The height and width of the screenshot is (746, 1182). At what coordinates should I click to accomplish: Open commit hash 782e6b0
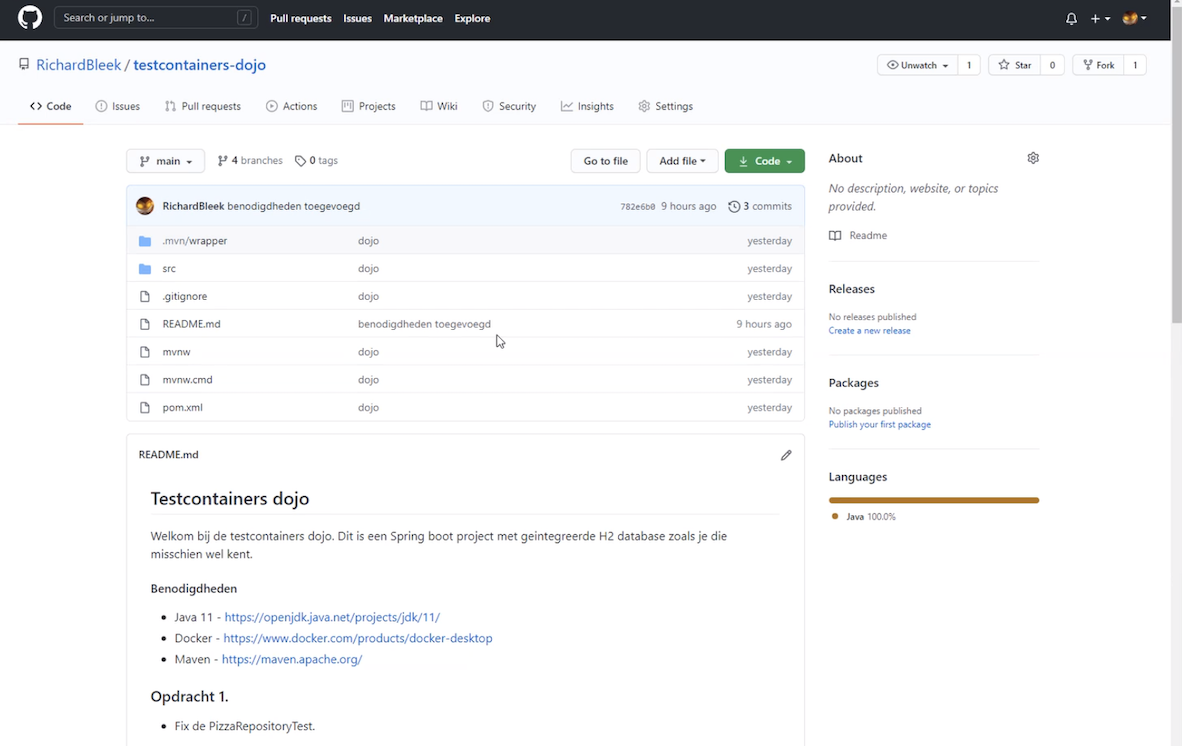click(x=638, y=206)
